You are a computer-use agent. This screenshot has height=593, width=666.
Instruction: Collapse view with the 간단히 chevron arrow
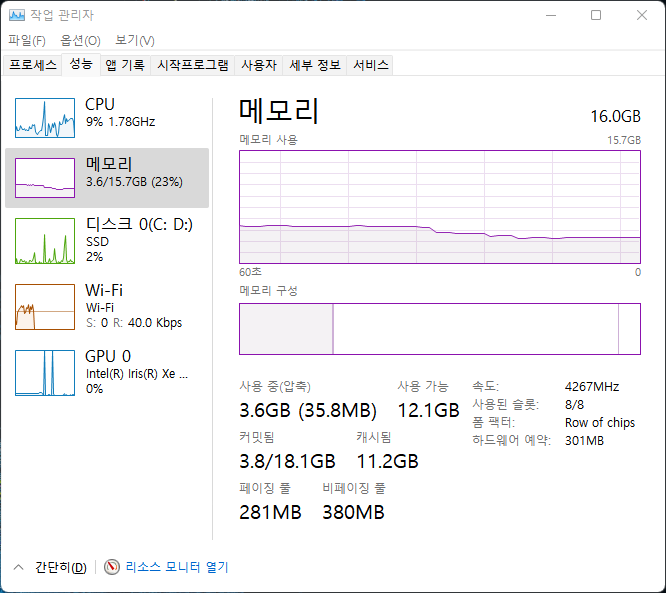[18, 567]
